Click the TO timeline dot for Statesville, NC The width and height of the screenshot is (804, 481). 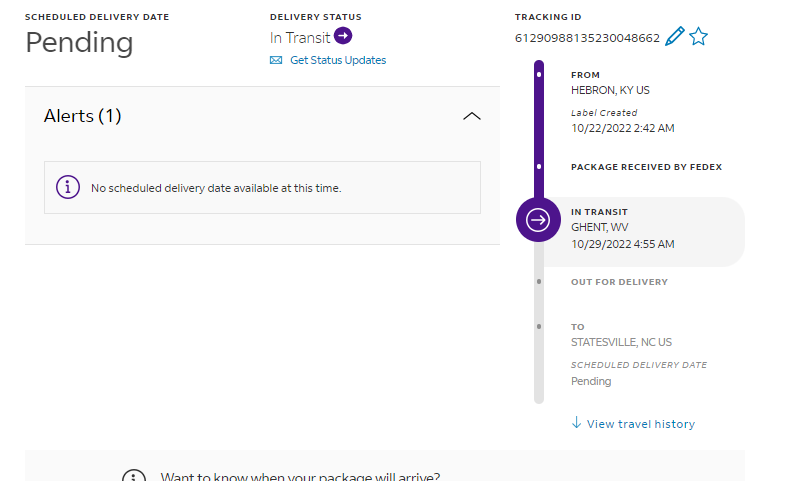pos(539,327)
